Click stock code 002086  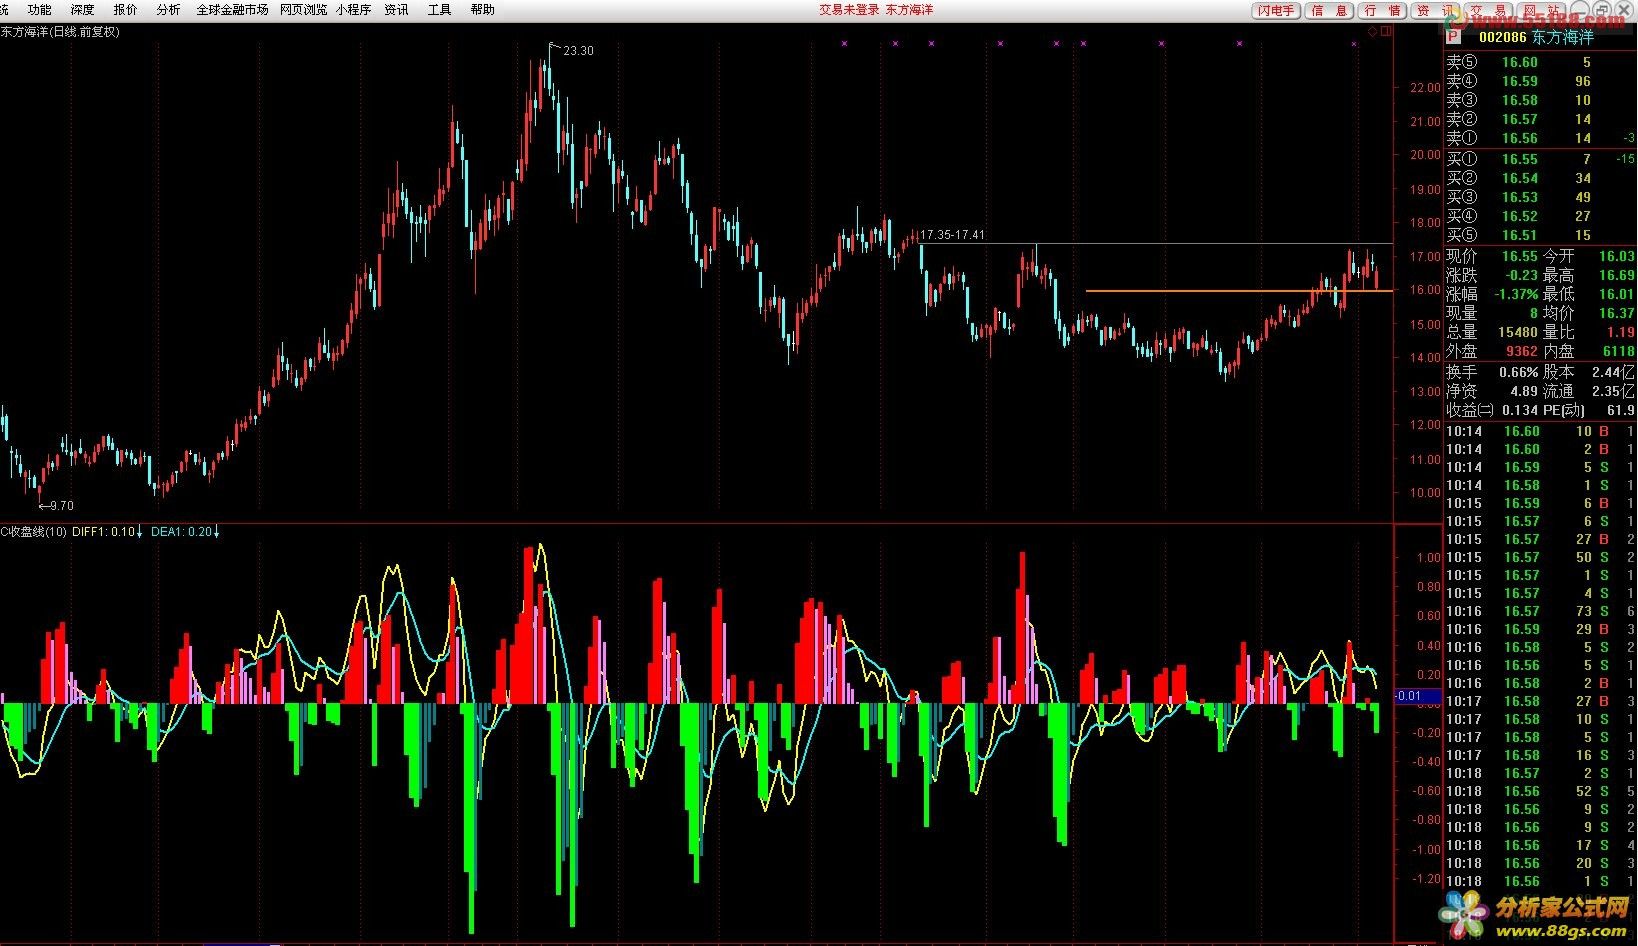tap(1502, 37)
